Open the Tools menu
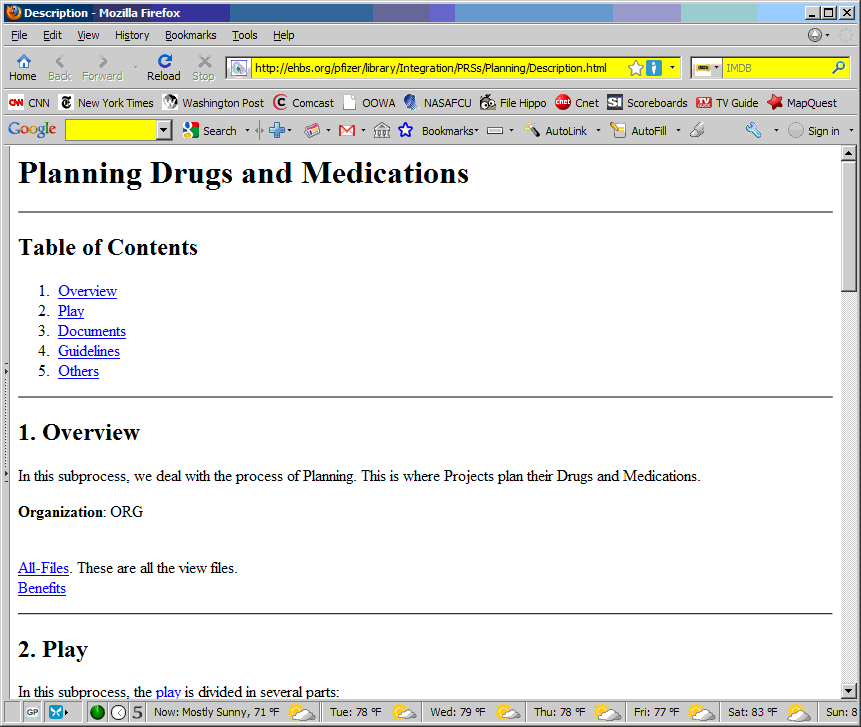 tap(244, 35)
